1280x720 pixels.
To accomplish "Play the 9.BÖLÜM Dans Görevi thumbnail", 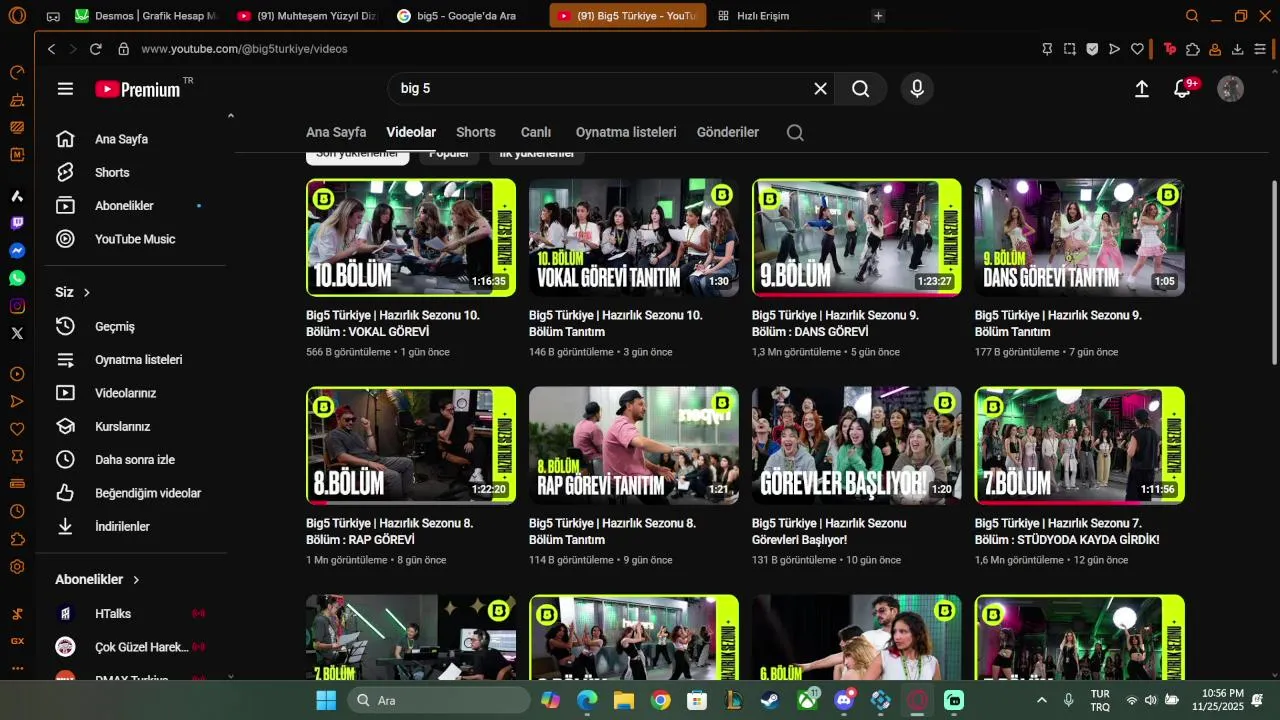I will click(857, 237).
